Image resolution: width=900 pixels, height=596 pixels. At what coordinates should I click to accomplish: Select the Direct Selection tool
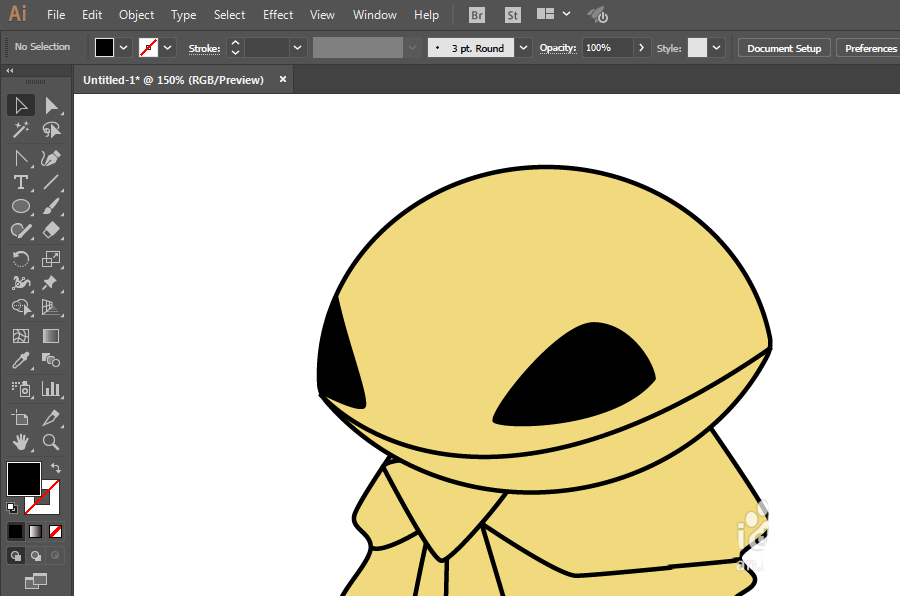pyautogui.click(x=51, y=105)
